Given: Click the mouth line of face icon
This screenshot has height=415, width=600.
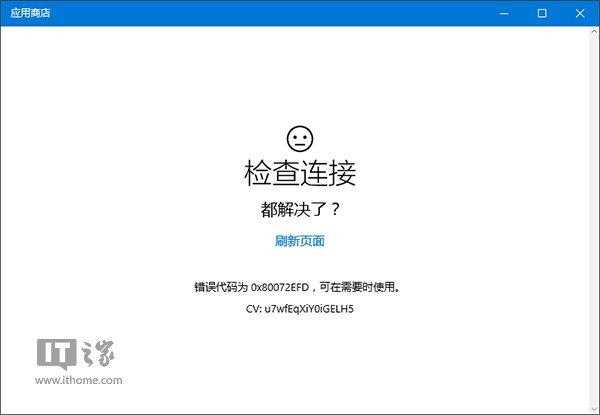Looking at the screenshot, I should pos(299,143).
